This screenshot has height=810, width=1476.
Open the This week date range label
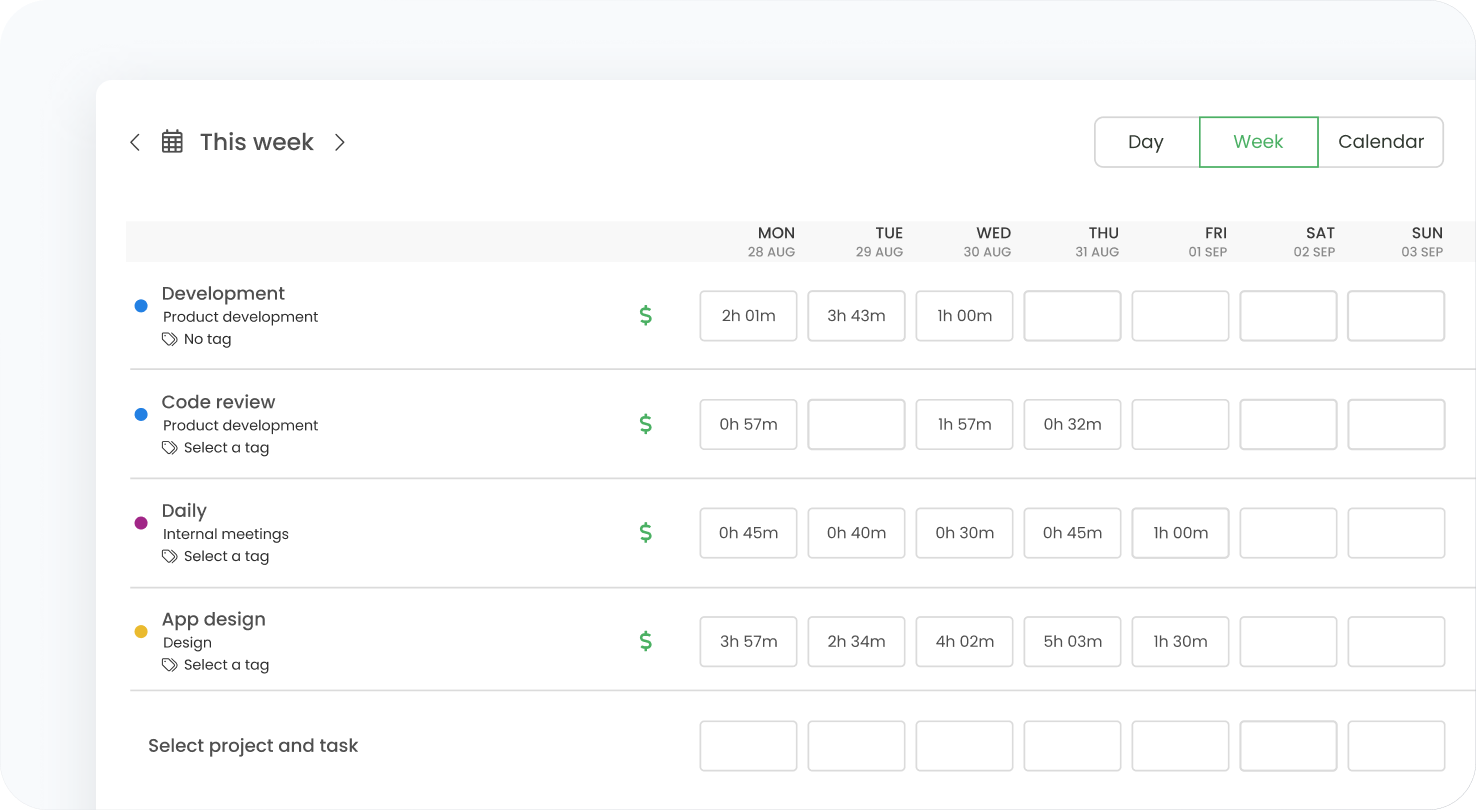(x=257, y=142)
